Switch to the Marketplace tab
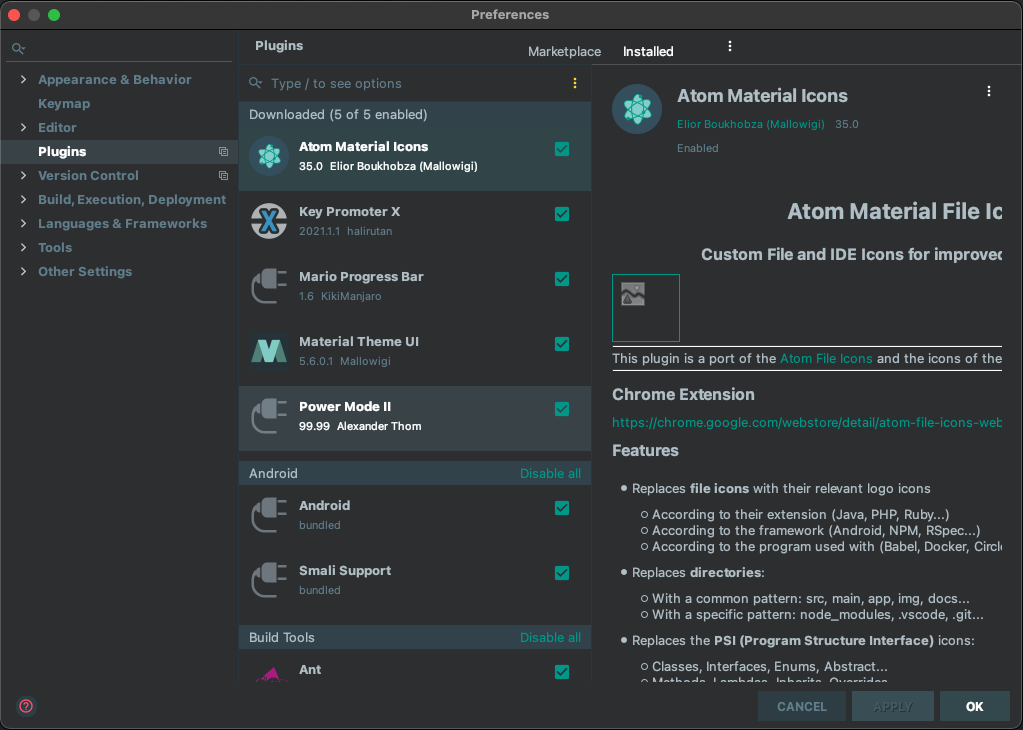Viewport: 1023px width, 730px height. pos(564,52)
